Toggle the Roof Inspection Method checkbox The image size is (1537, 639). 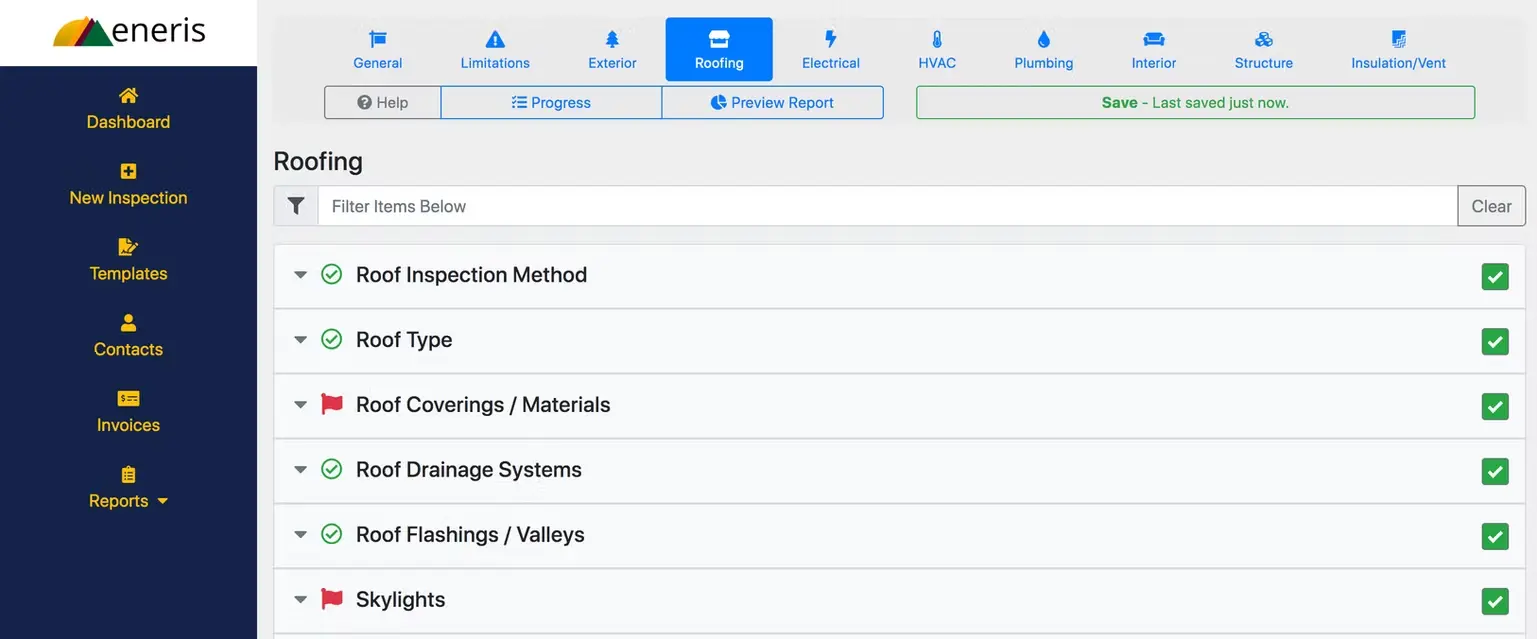[1495, 276]
